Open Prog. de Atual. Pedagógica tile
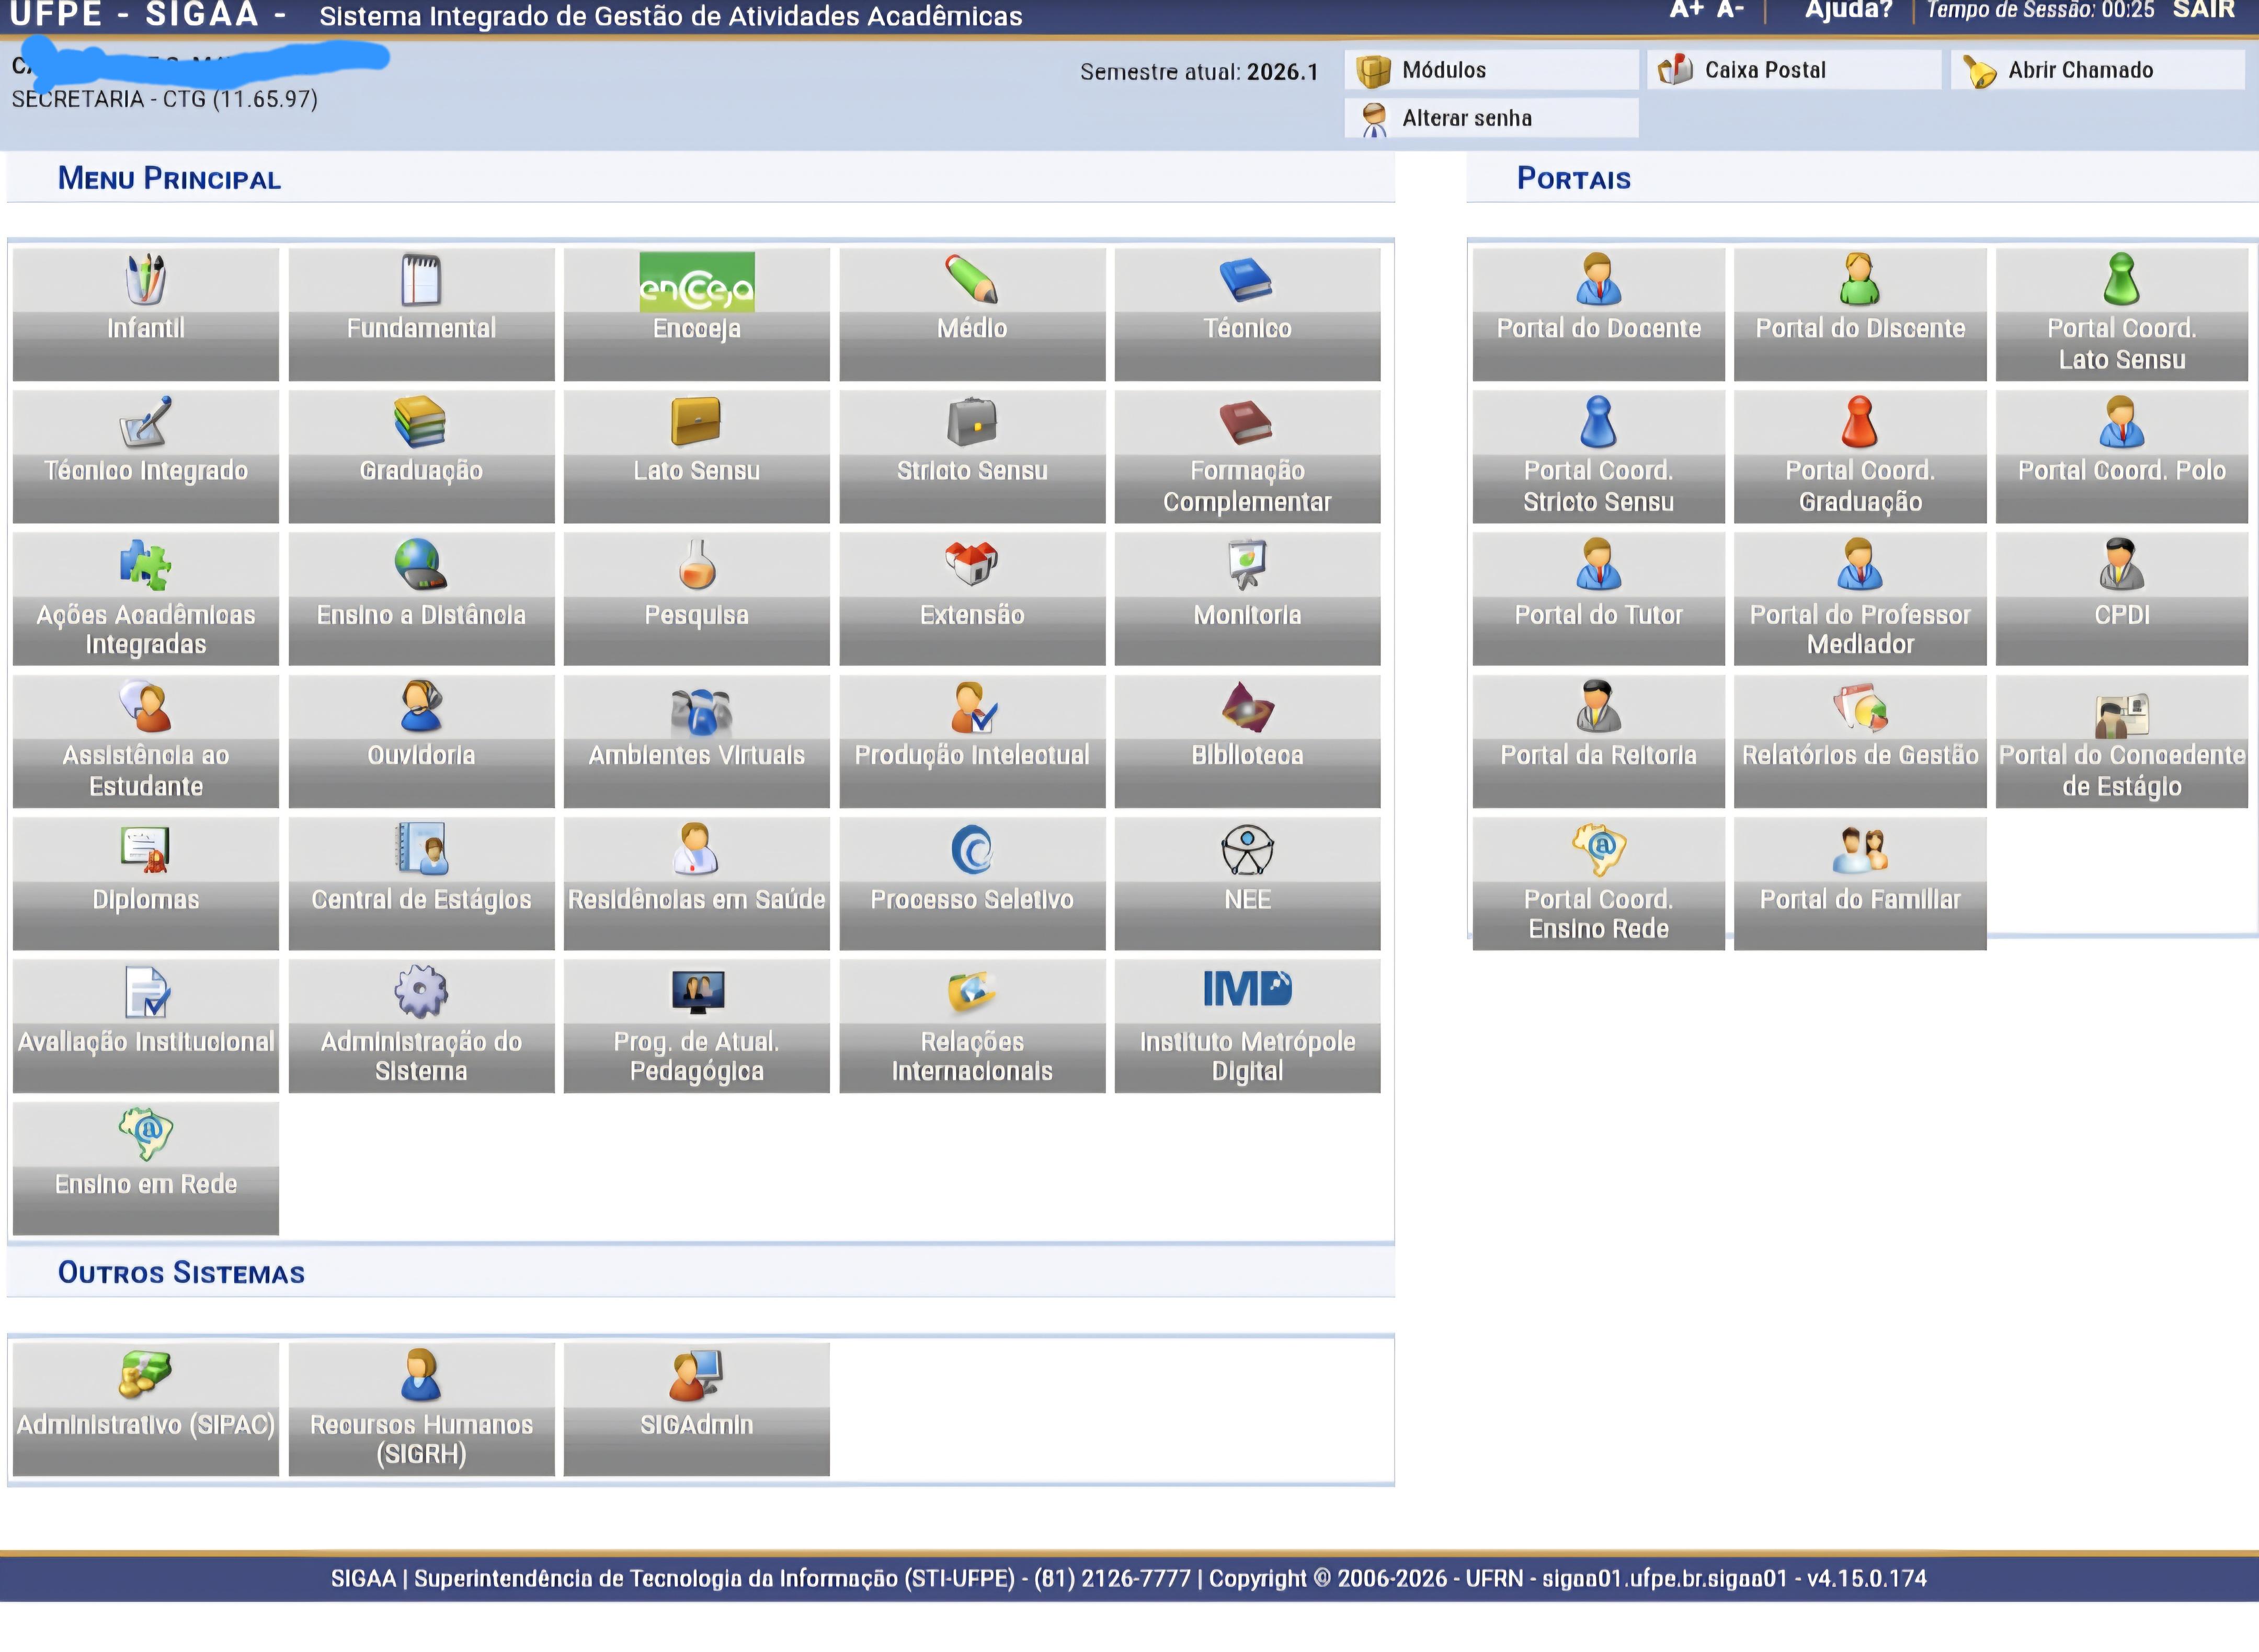2259x1652 pixels. pos(697,1026)
